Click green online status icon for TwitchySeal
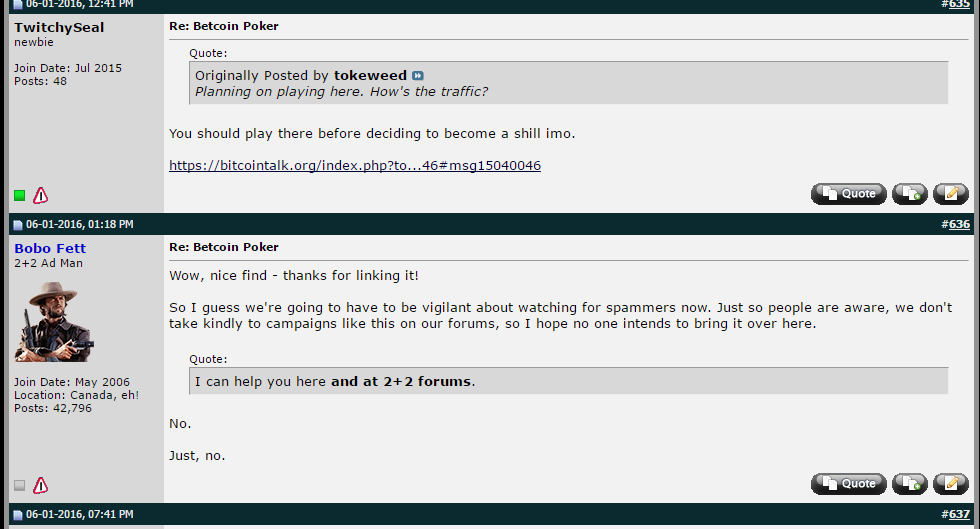Screen dimensions: 980x529 pos(19,196)
